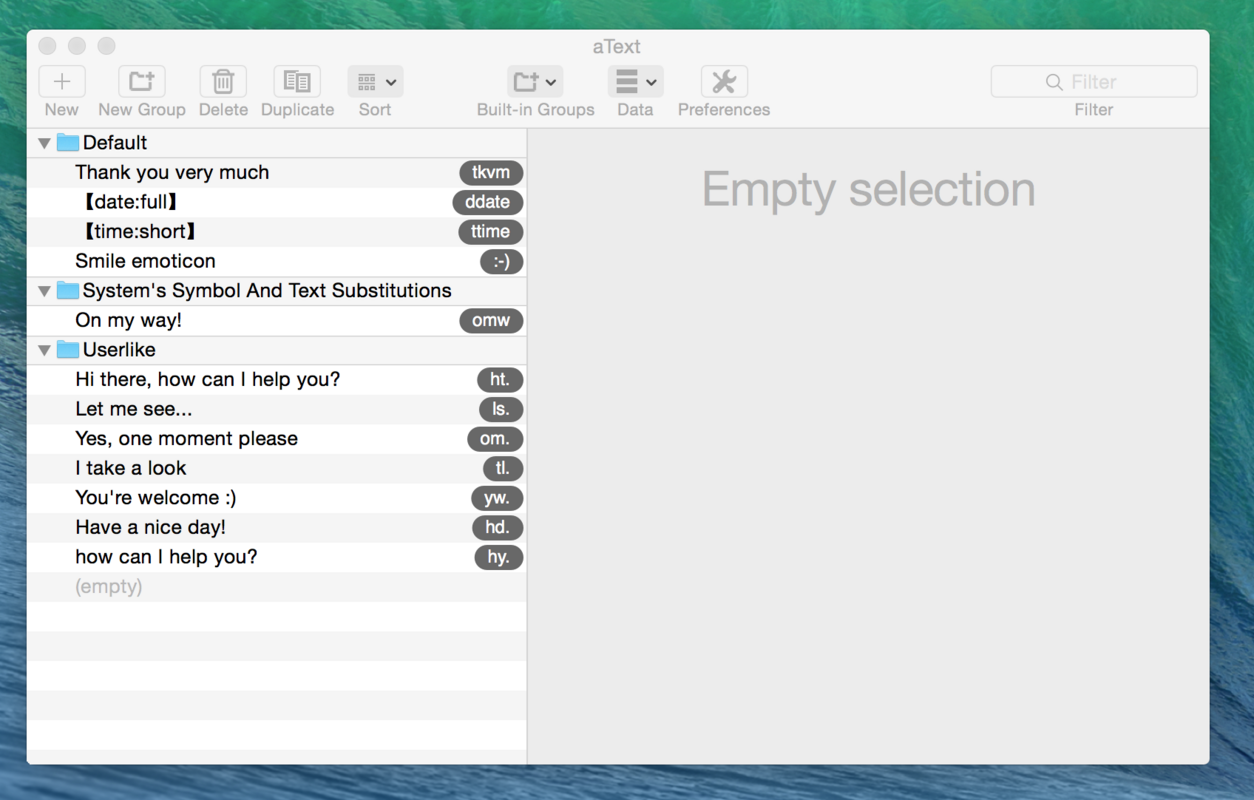Open the Data dropdown chevron
This screenshot has width=1254, height=800.
click(x=650, y=82)
